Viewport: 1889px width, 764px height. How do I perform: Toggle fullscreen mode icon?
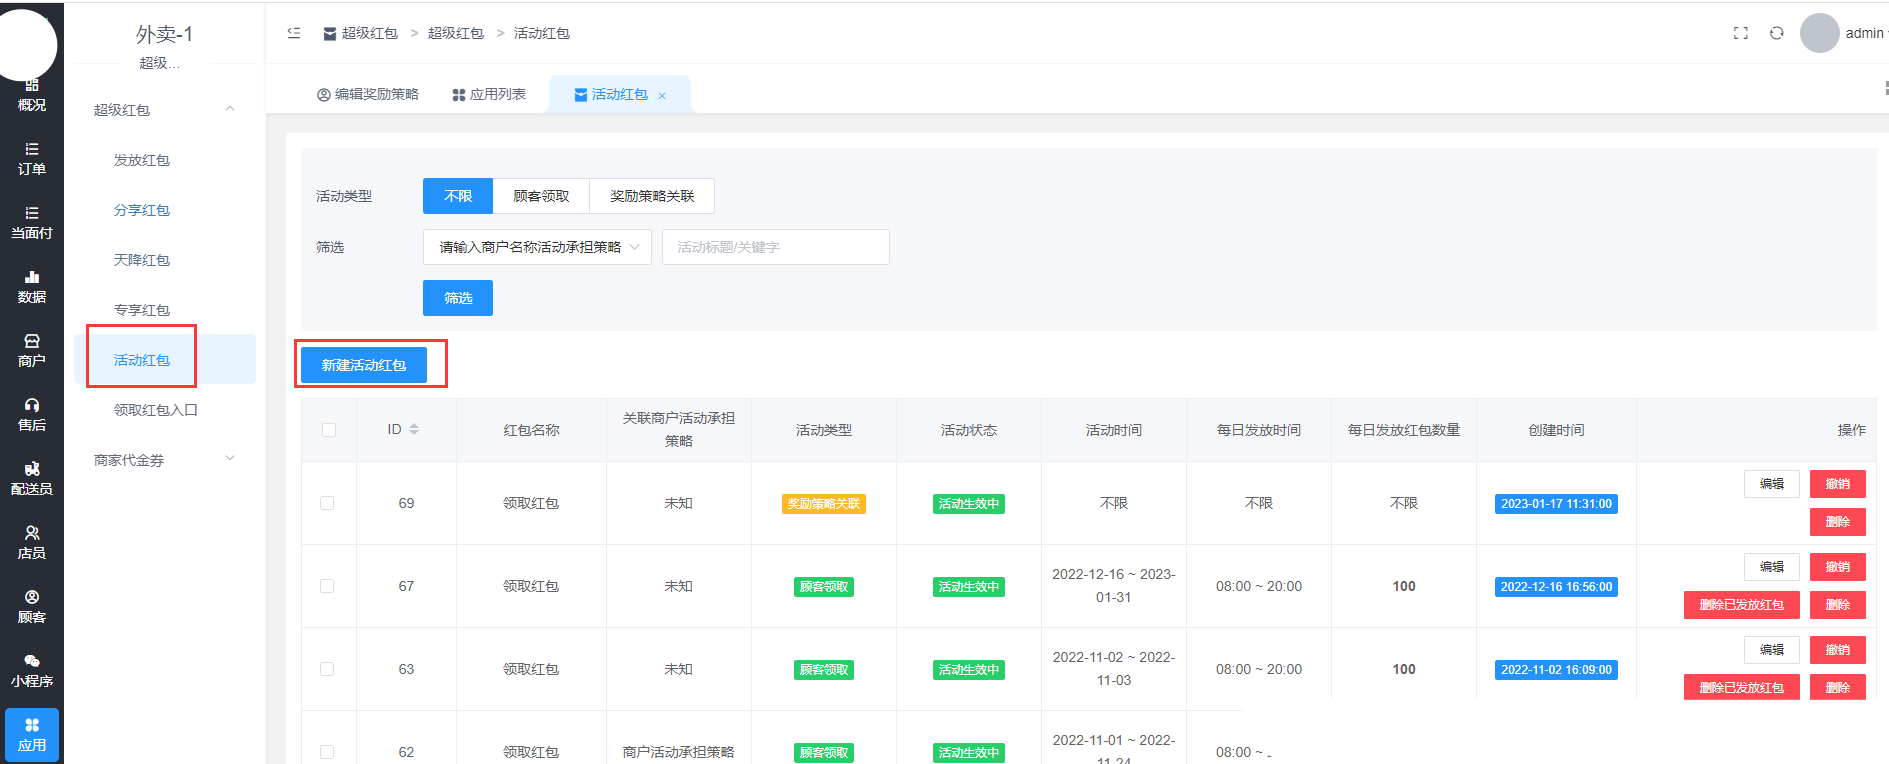pyautogui.click(x=1740, y=33)
